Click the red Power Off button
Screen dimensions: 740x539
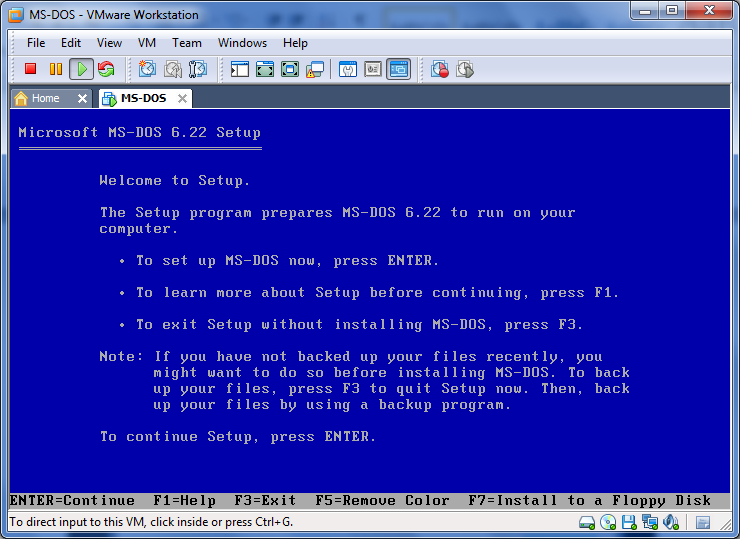tap(31, 69)
